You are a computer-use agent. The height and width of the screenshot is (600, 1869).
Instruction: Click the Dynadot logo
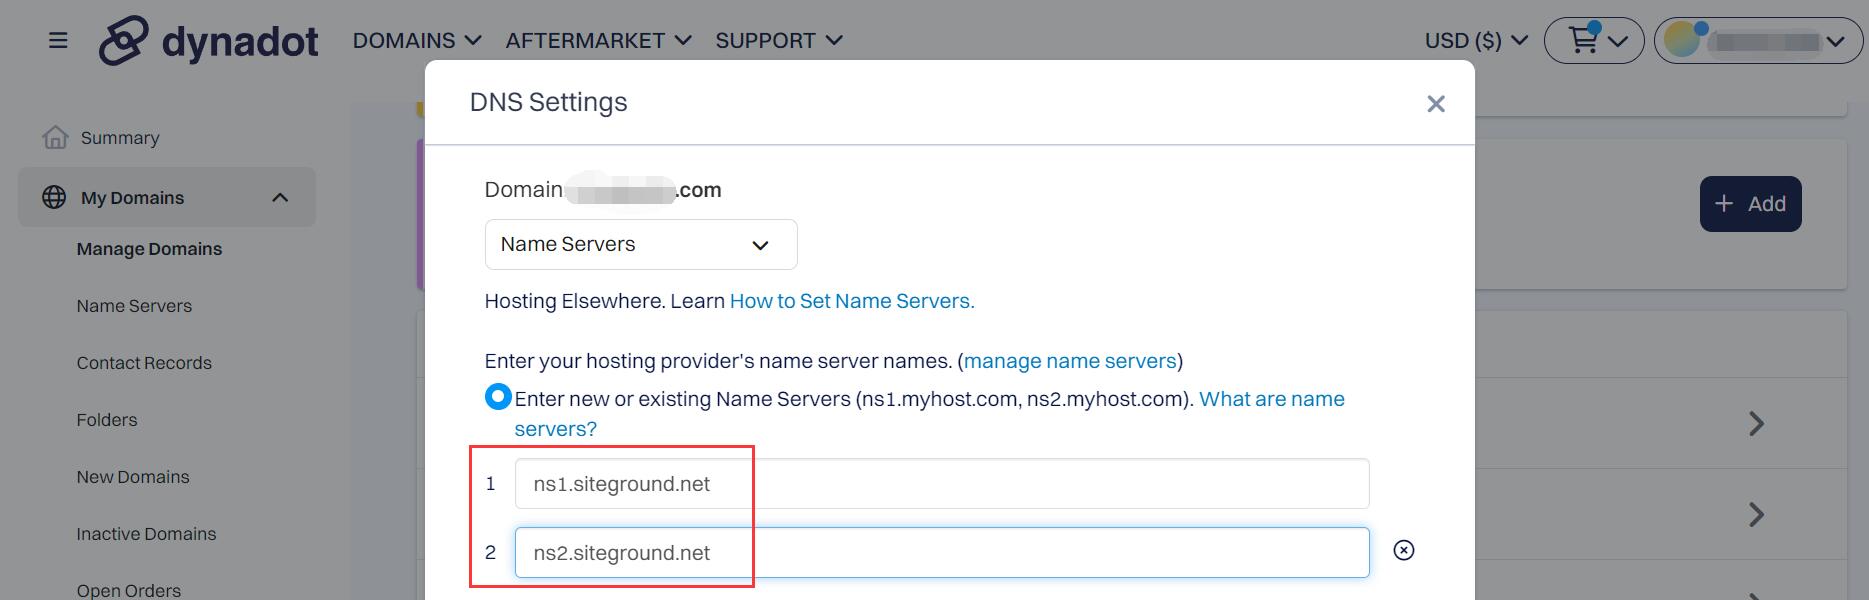click(x=208, y=41)
